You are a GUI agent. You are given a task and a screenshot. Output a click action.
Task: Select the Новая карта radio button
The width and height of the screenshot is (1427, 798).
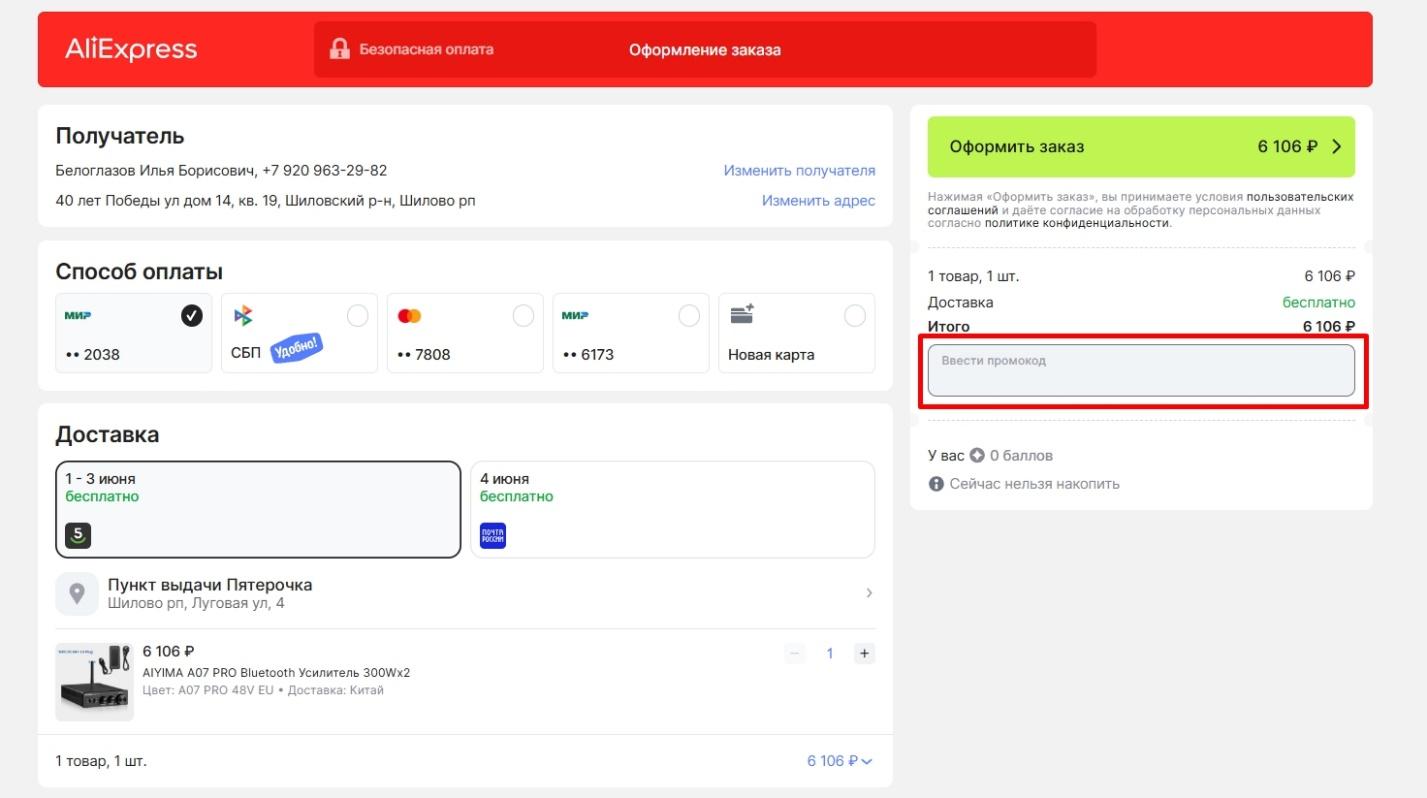tap(855, 316)
